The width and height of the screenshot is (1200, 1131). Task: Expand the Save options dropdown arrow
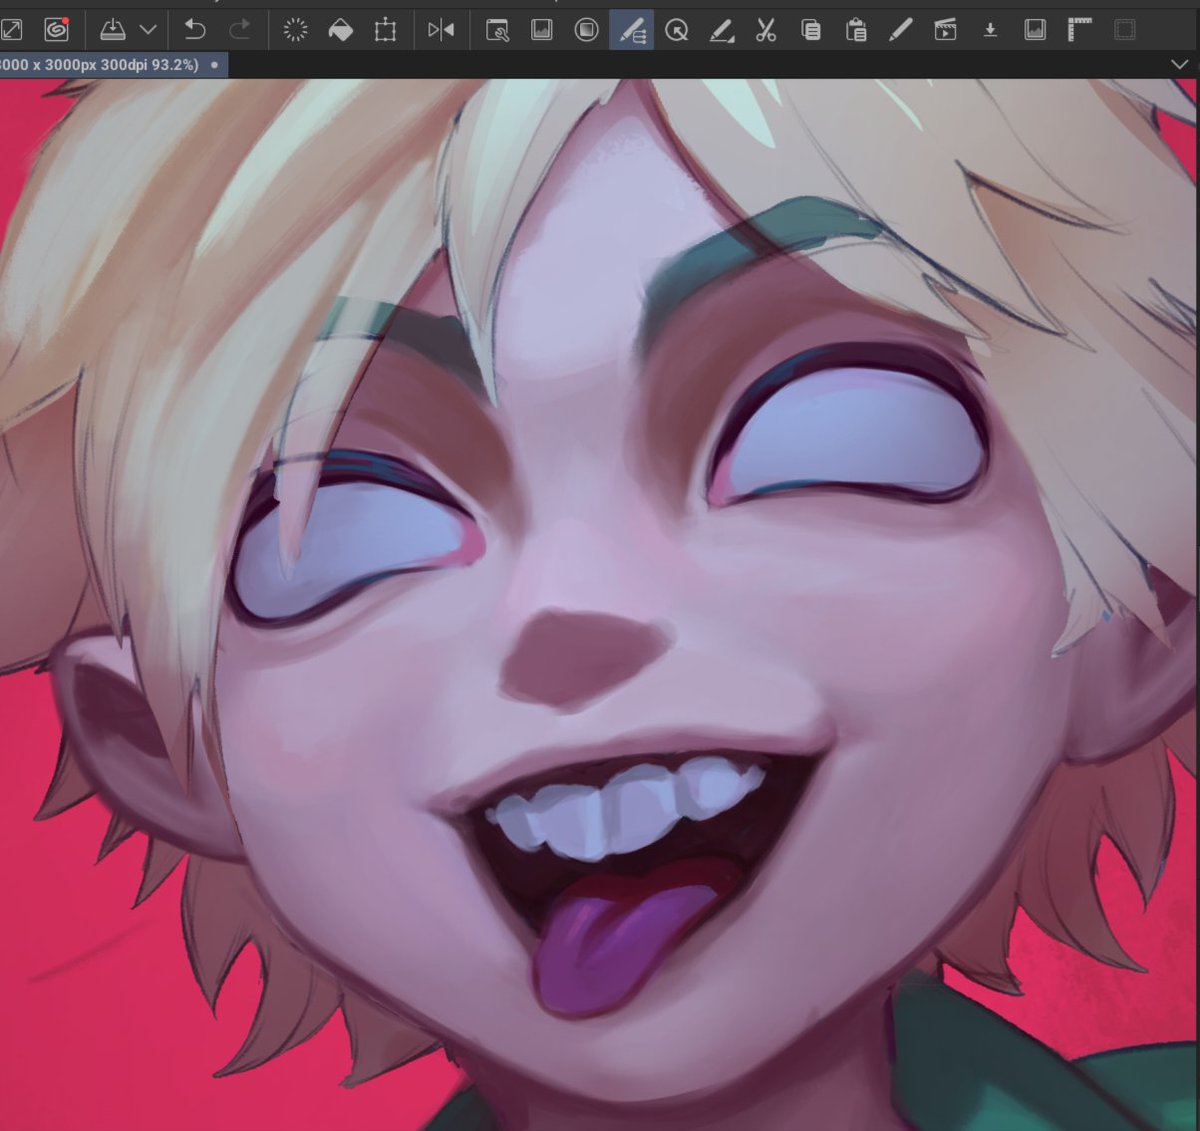148,30
